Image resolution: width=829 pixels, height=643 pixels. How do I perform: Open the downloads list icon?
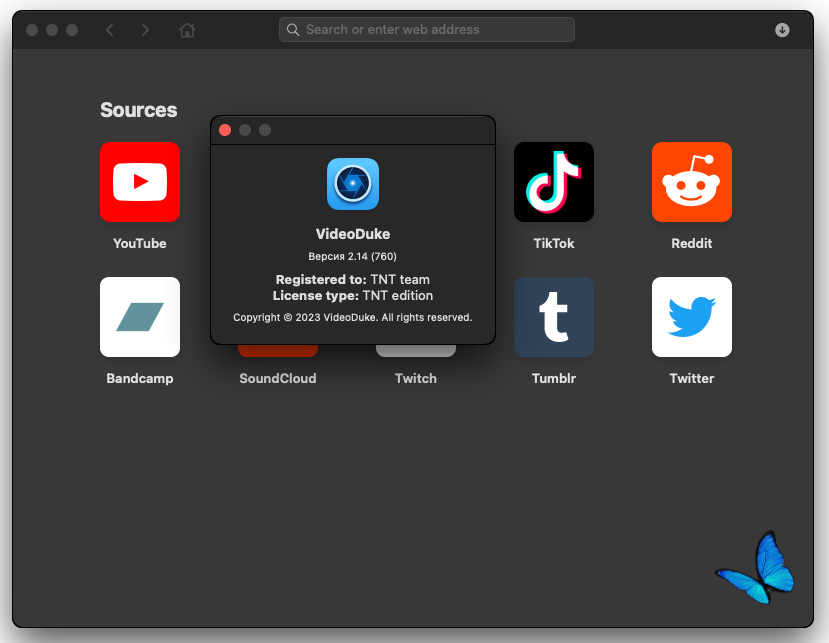coord(782,30)
